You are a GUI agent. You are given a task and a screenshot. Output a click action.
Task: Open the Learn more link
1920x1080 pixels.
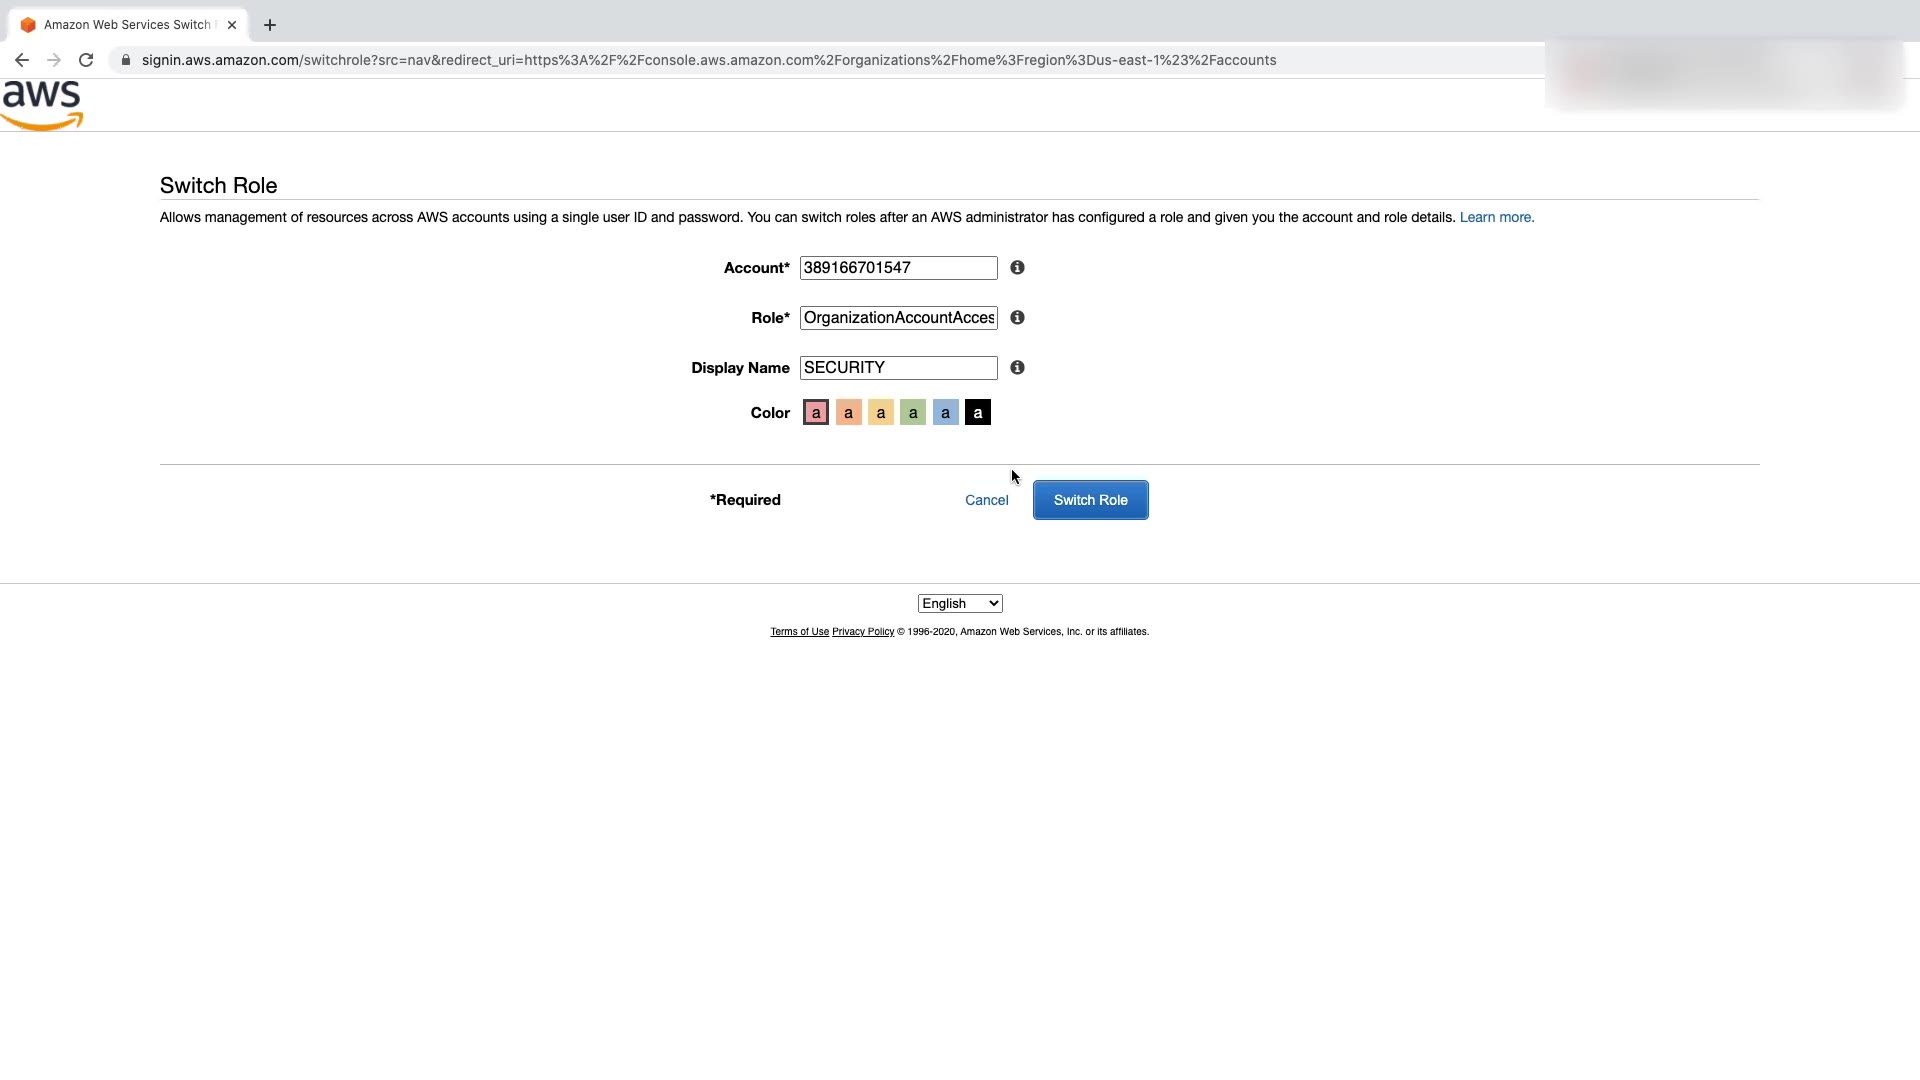pyautogui.click(x=1496, y=217)
